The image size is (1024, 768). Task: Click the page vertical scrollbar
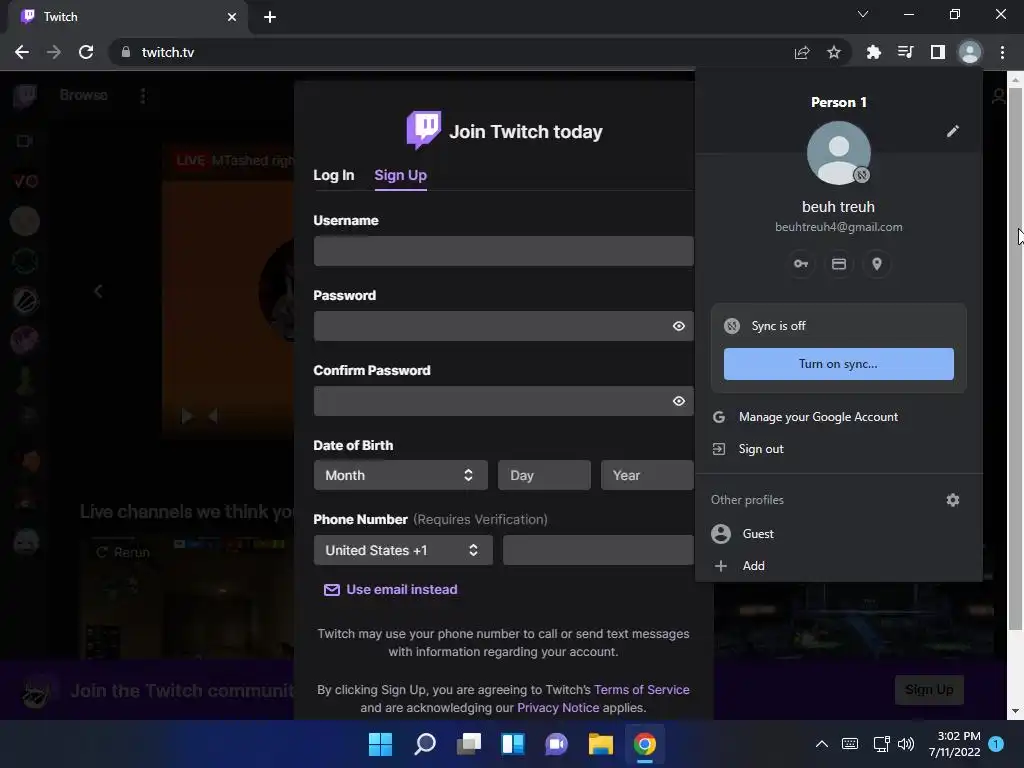[1015, 359]
